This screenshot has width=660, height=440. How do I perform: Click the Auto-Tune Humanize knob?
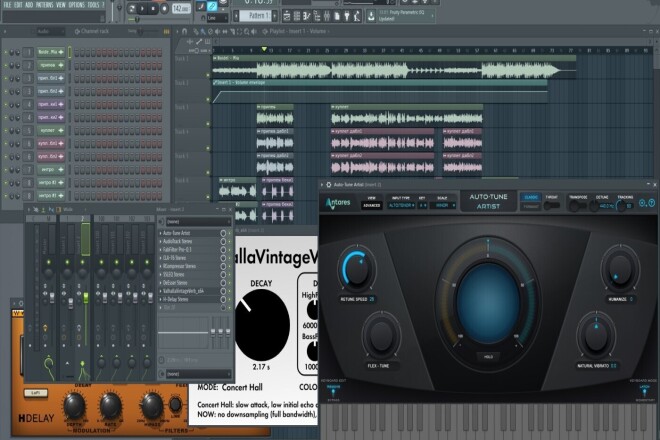coord(620,269)
